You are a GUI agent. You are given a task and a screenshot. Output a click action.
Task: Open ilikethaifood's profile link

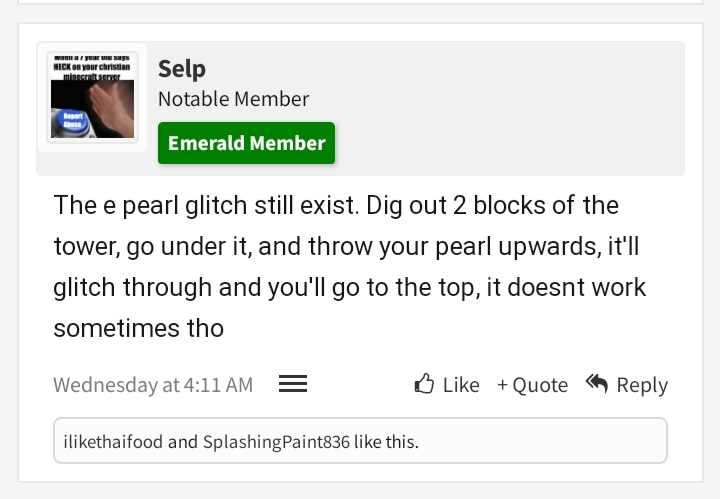[113, 442]
